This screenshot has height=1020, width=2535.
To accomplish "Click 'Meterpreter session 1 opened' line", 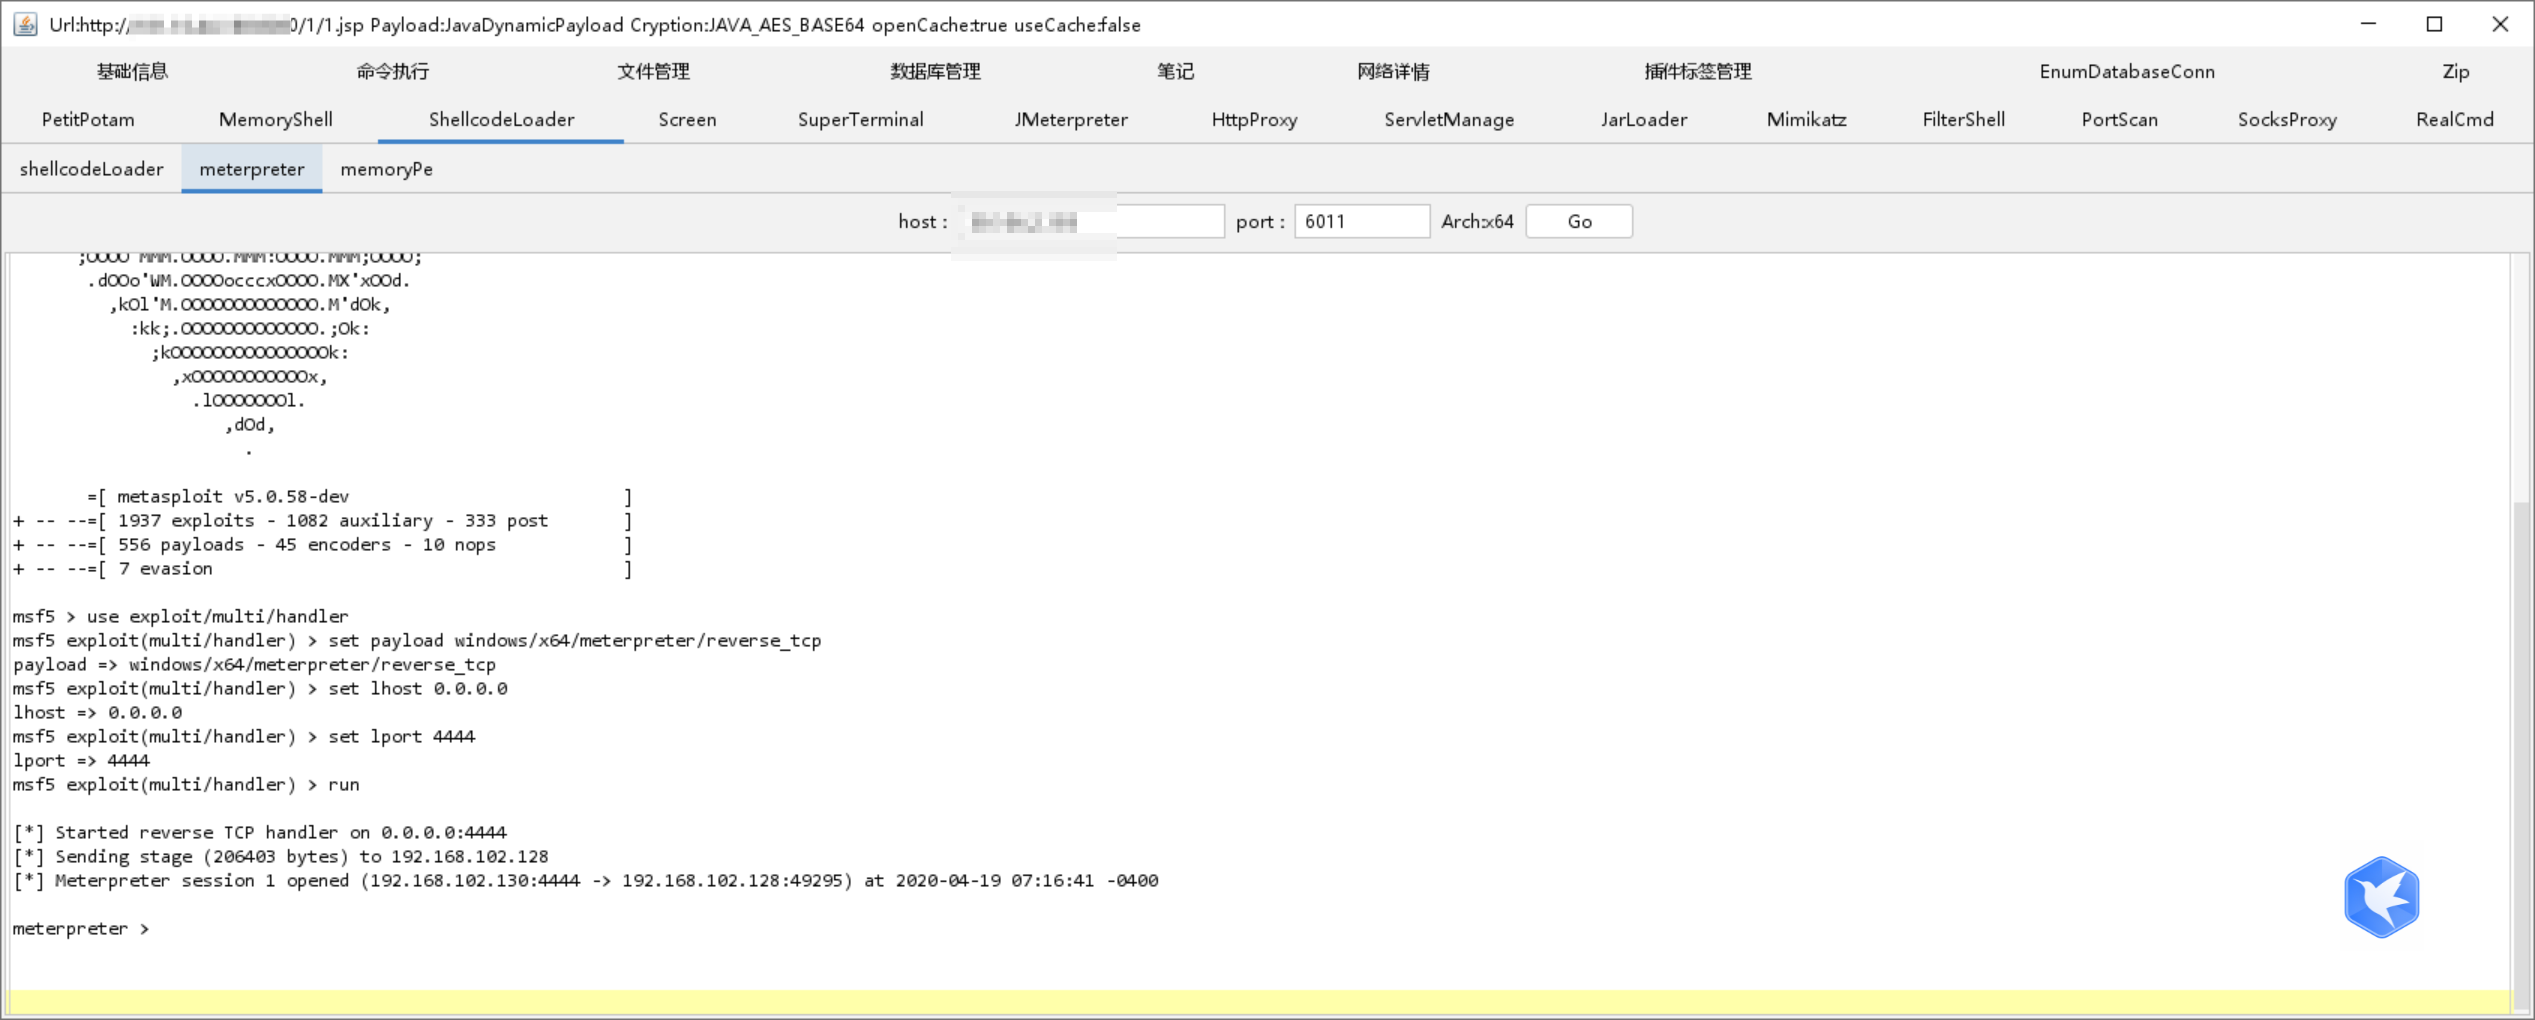I will pos(585,881).
